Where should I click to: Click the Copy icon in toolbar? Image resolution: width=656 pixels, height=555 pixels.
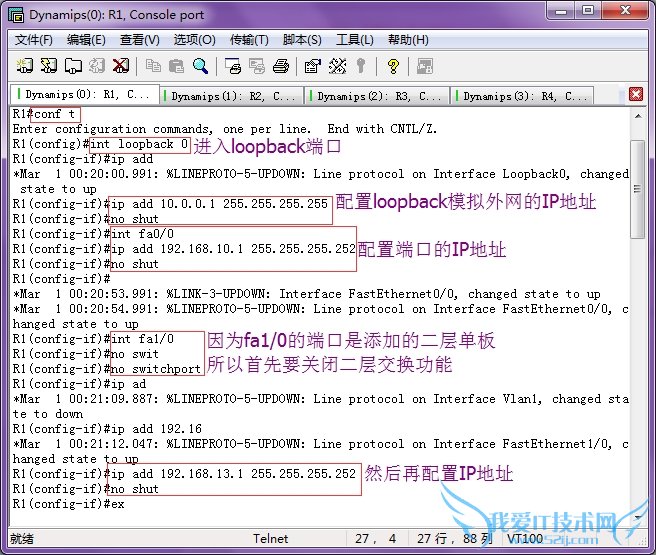[153, 66]
